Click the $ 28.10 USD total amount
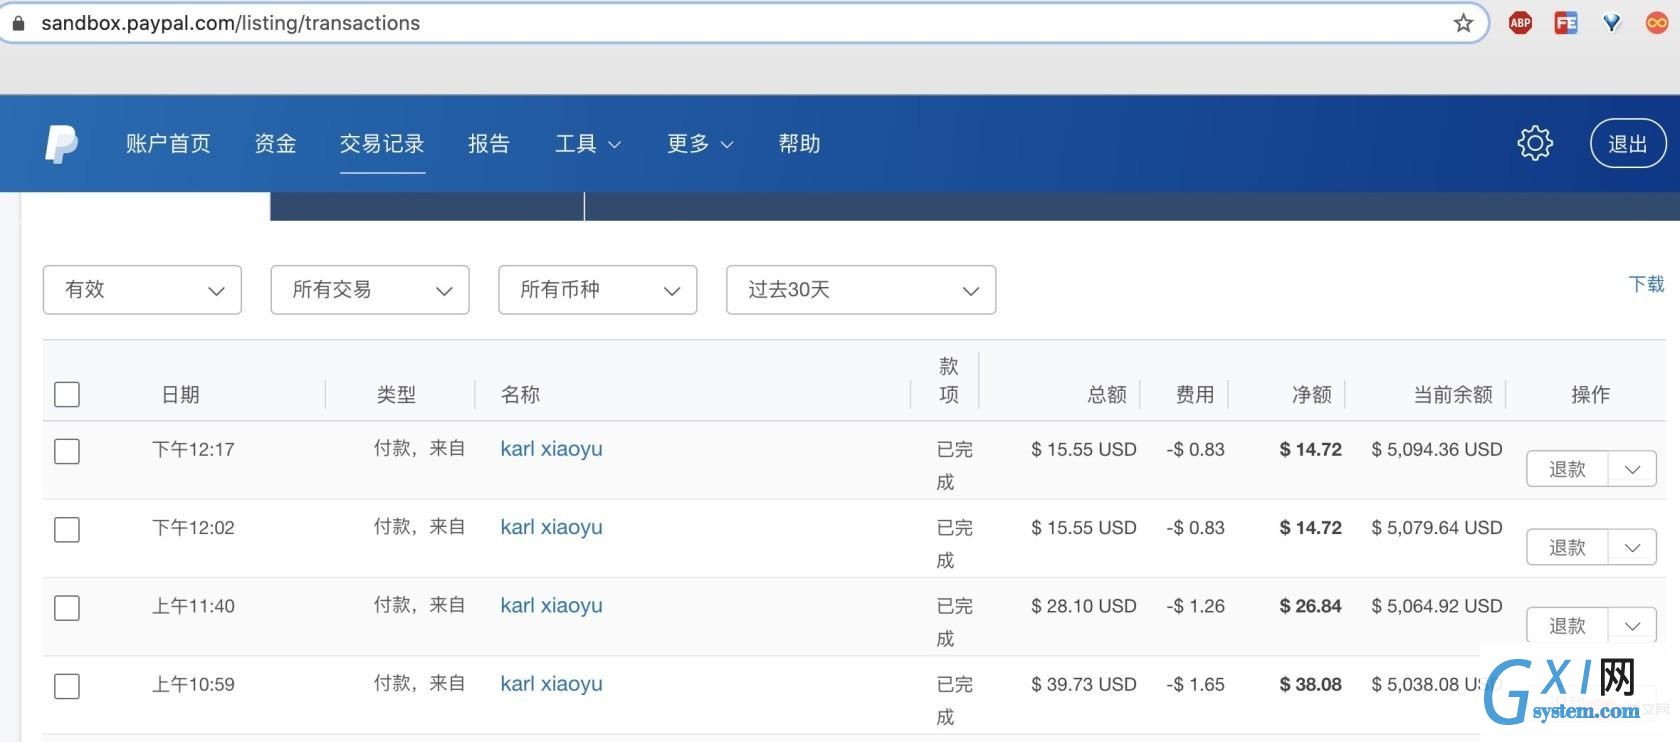 point(1084,606)
